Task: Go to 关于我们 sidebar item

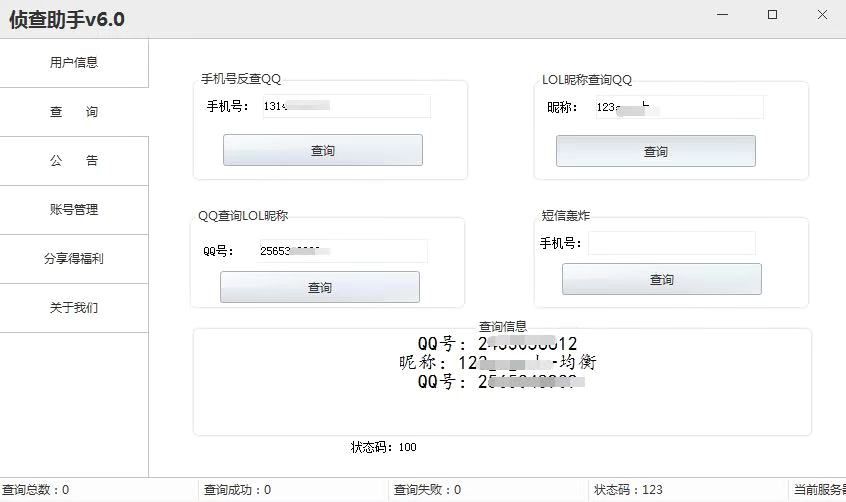Action: [74, 308]
